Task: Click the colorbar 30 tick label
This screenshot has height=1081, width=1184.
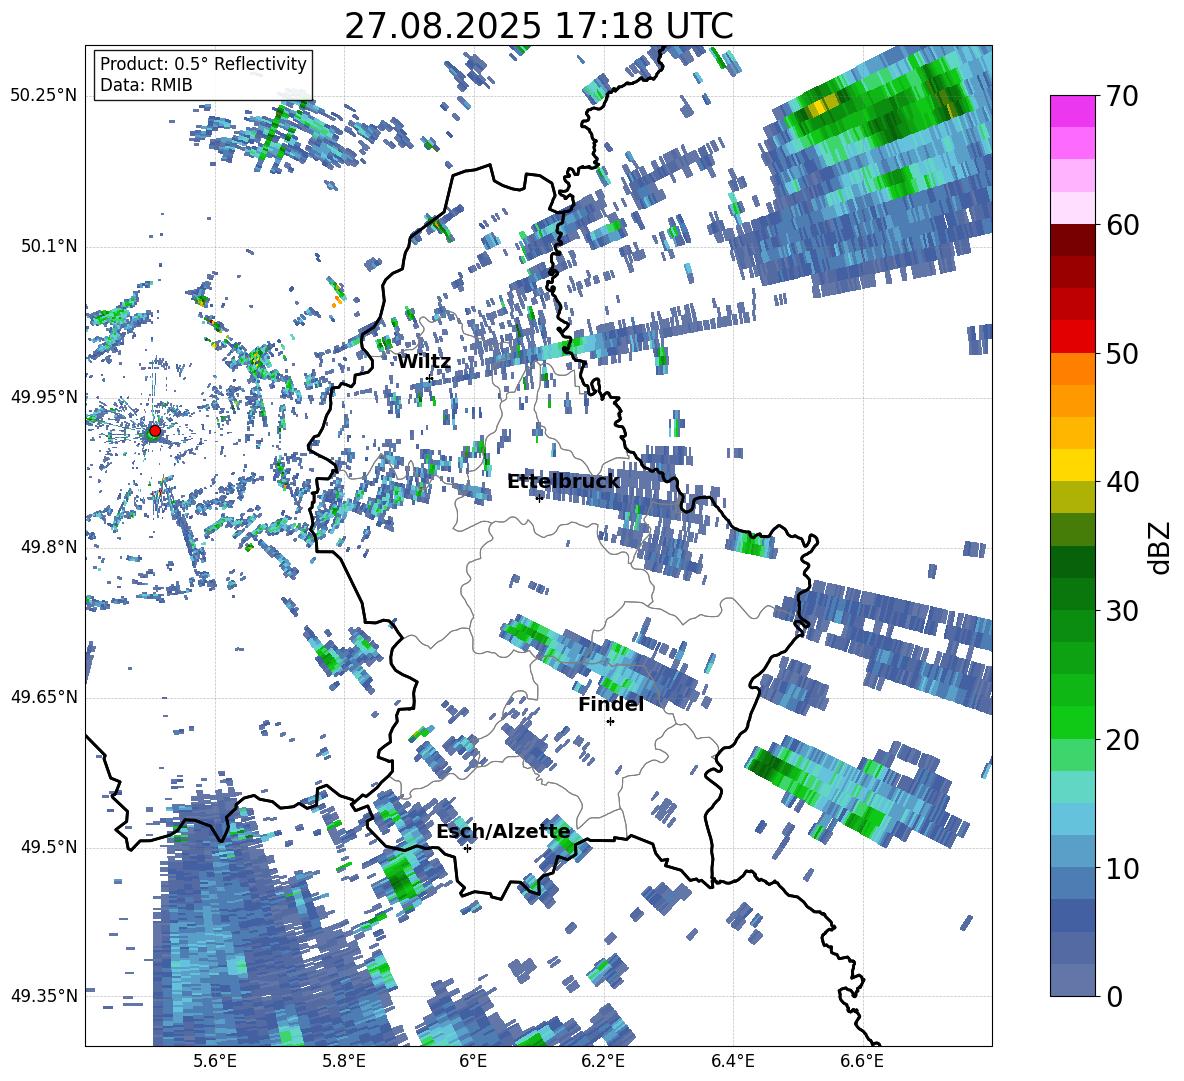Action: (1122, 610)
